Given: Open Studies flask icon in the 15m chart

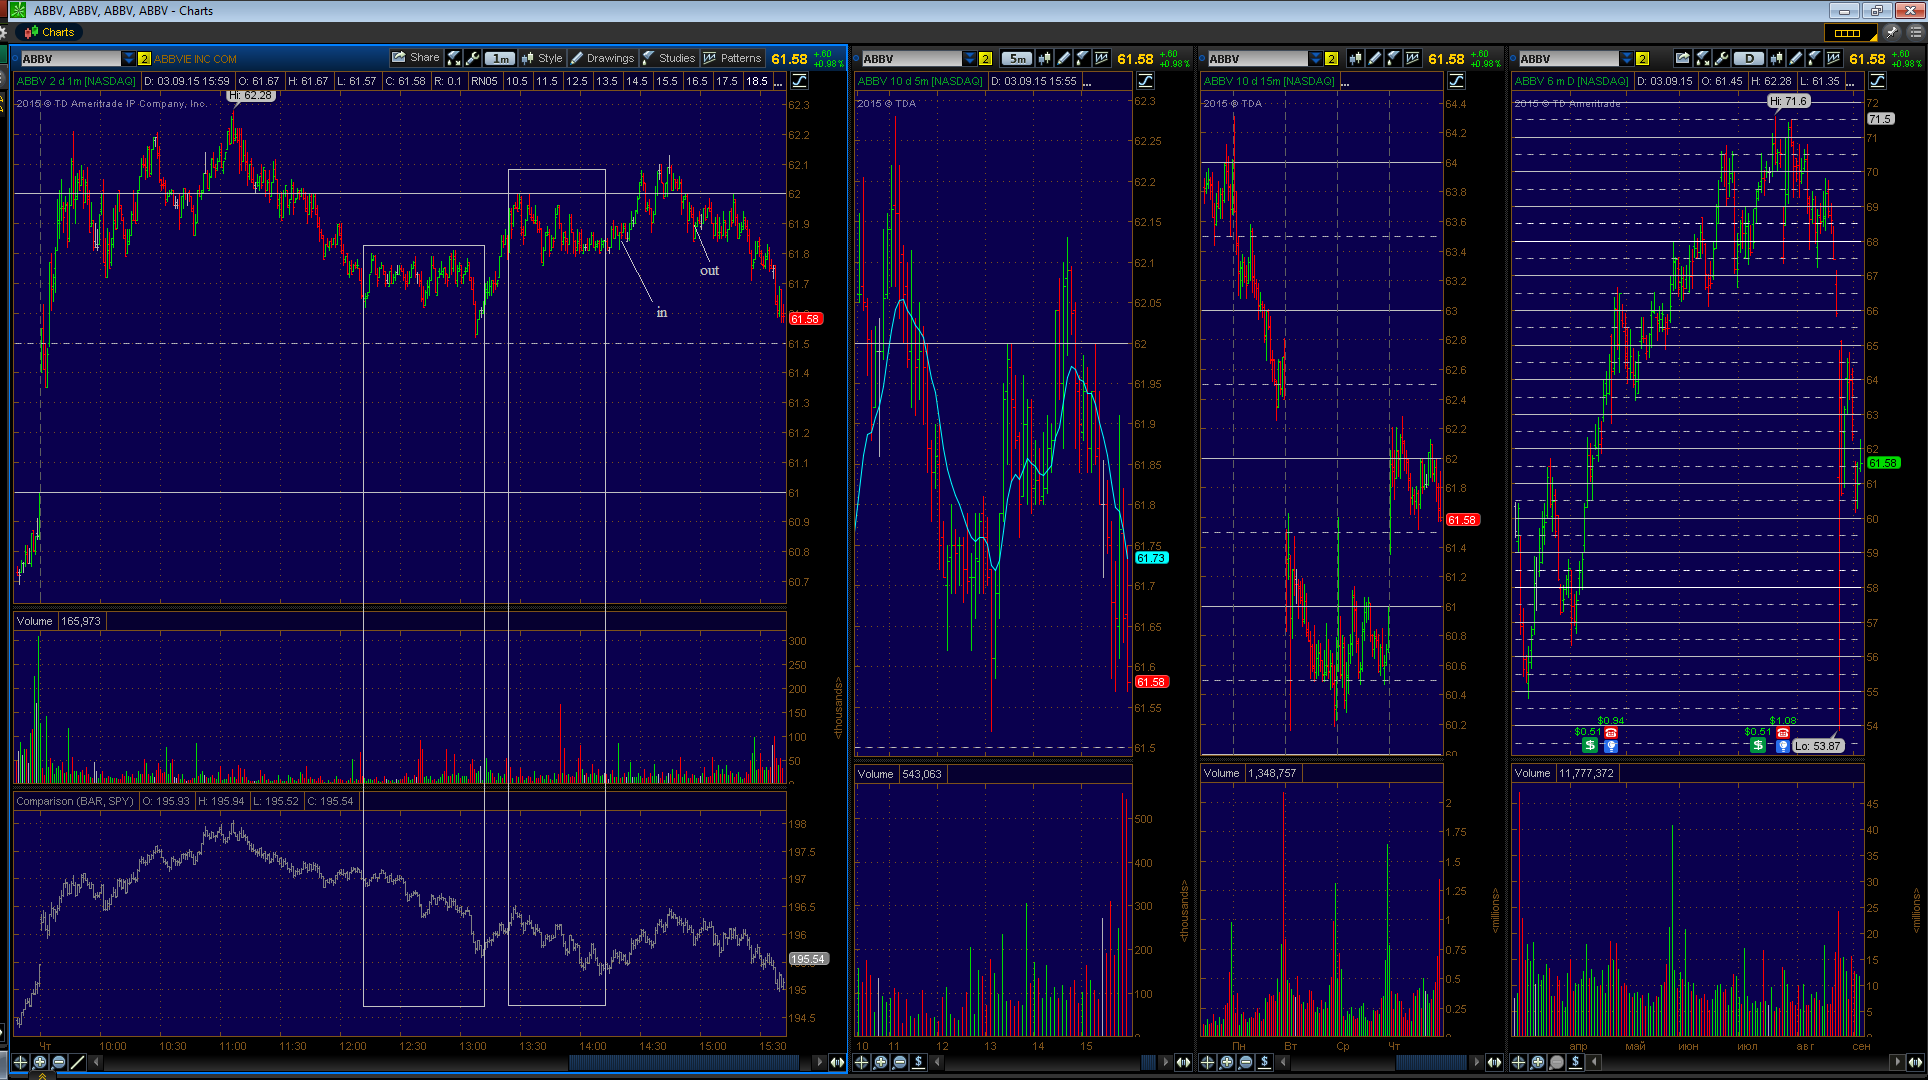Looking at the screenshot, I should coord(1393,59).
